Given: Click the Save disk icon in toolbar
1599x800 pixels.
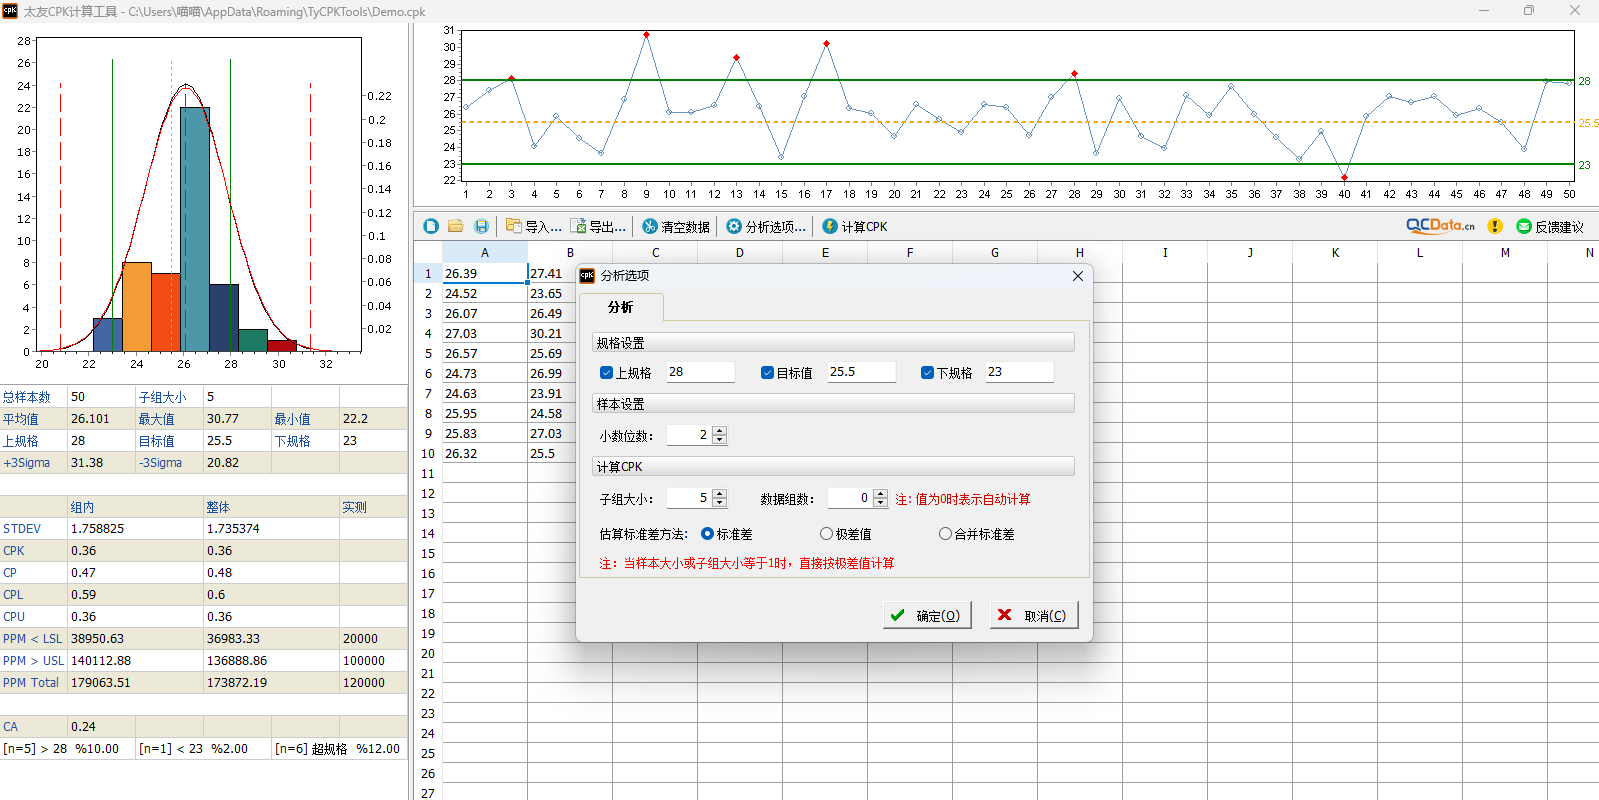Looking at the screenshot, I should (481, 226).
